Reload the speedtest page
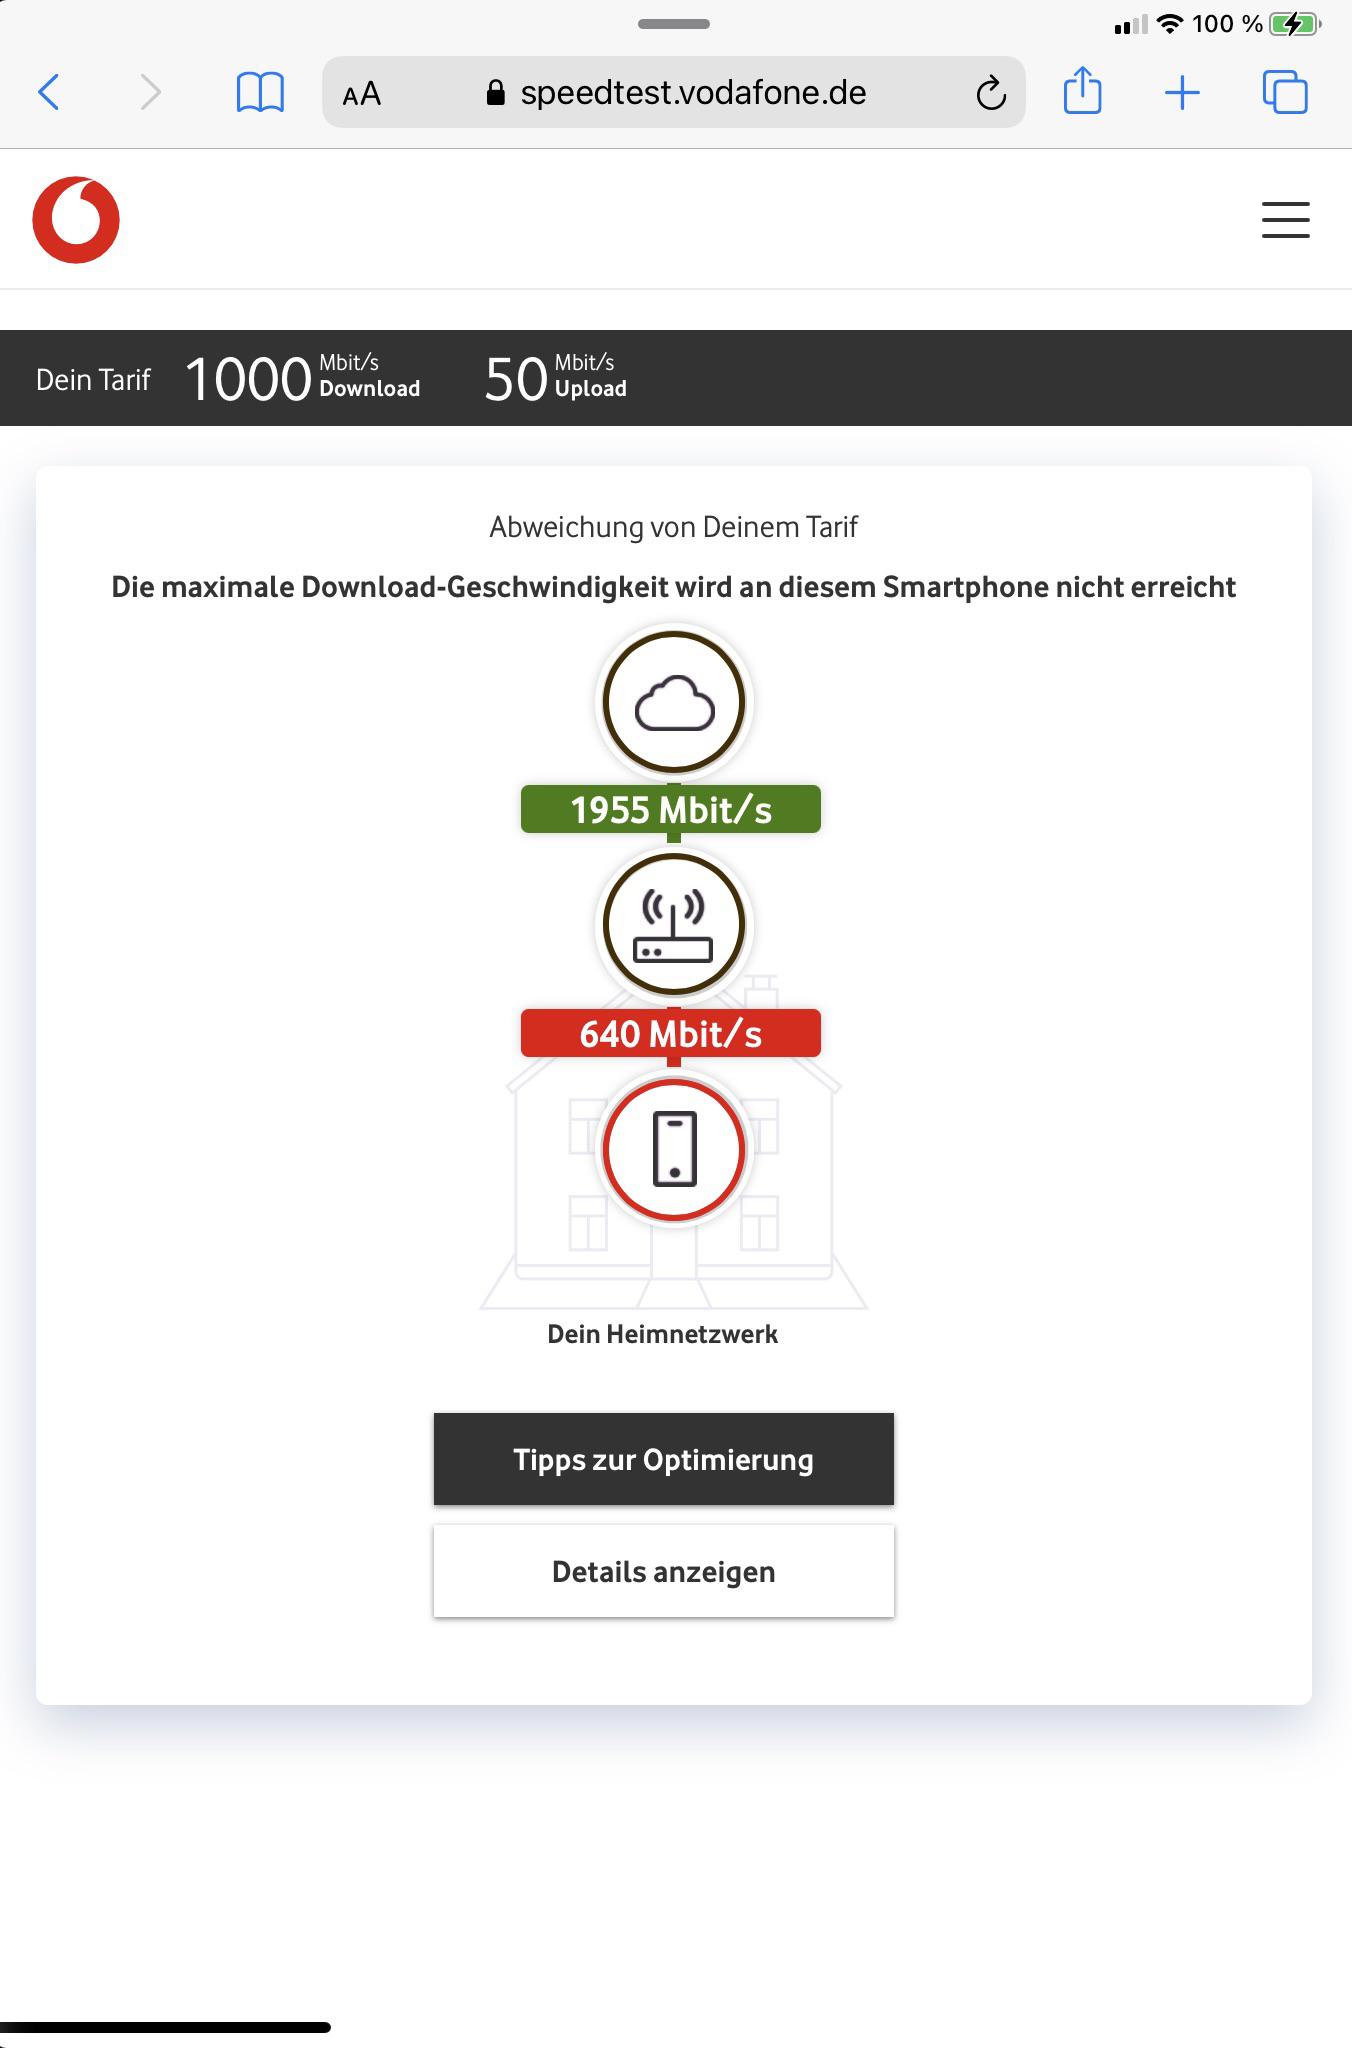1352x2048 pixels. click(989, 93)
